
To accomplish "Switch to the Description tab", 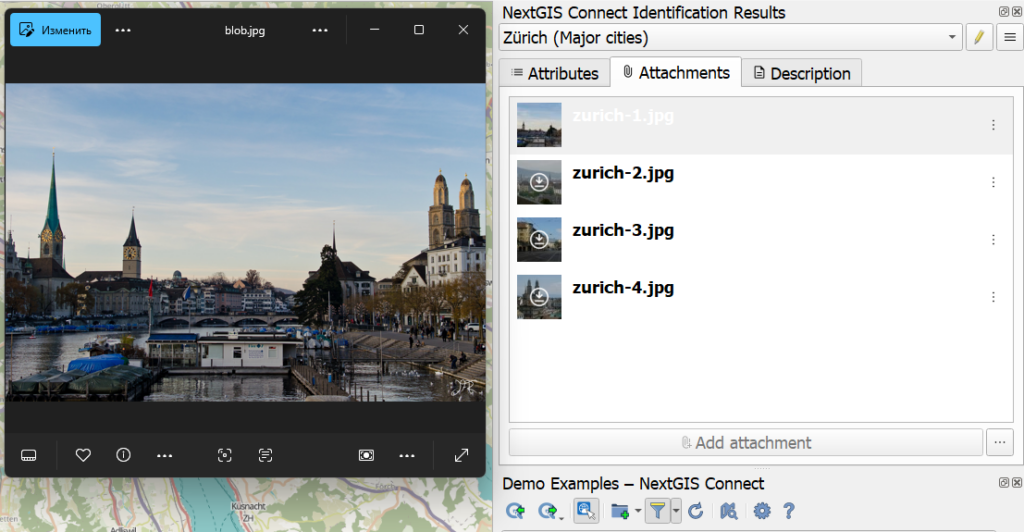I will point(802,73).
